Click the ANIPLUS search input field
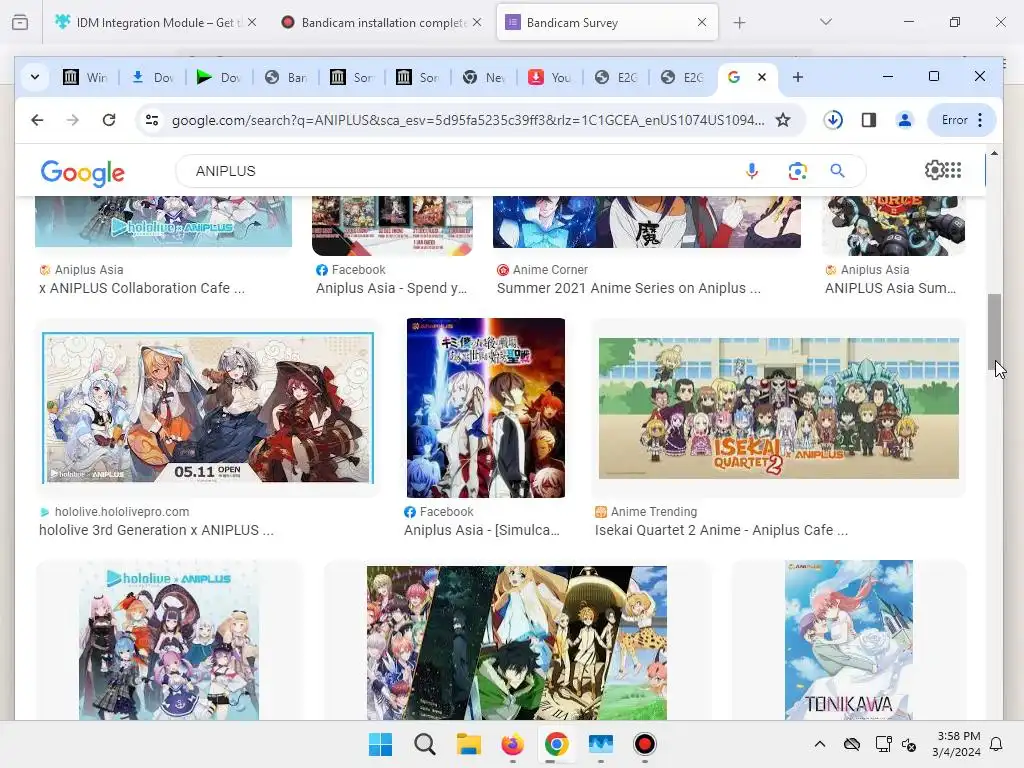Image resolution: width=1024 pixels, height=768 pixels. pyautogui.click(x=457, y=171)
